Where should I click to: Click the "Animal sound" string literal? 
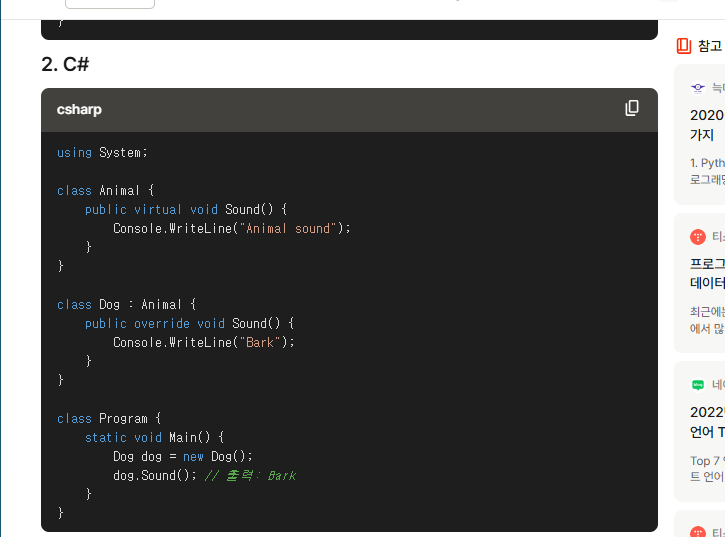click(x=288, y=228)
